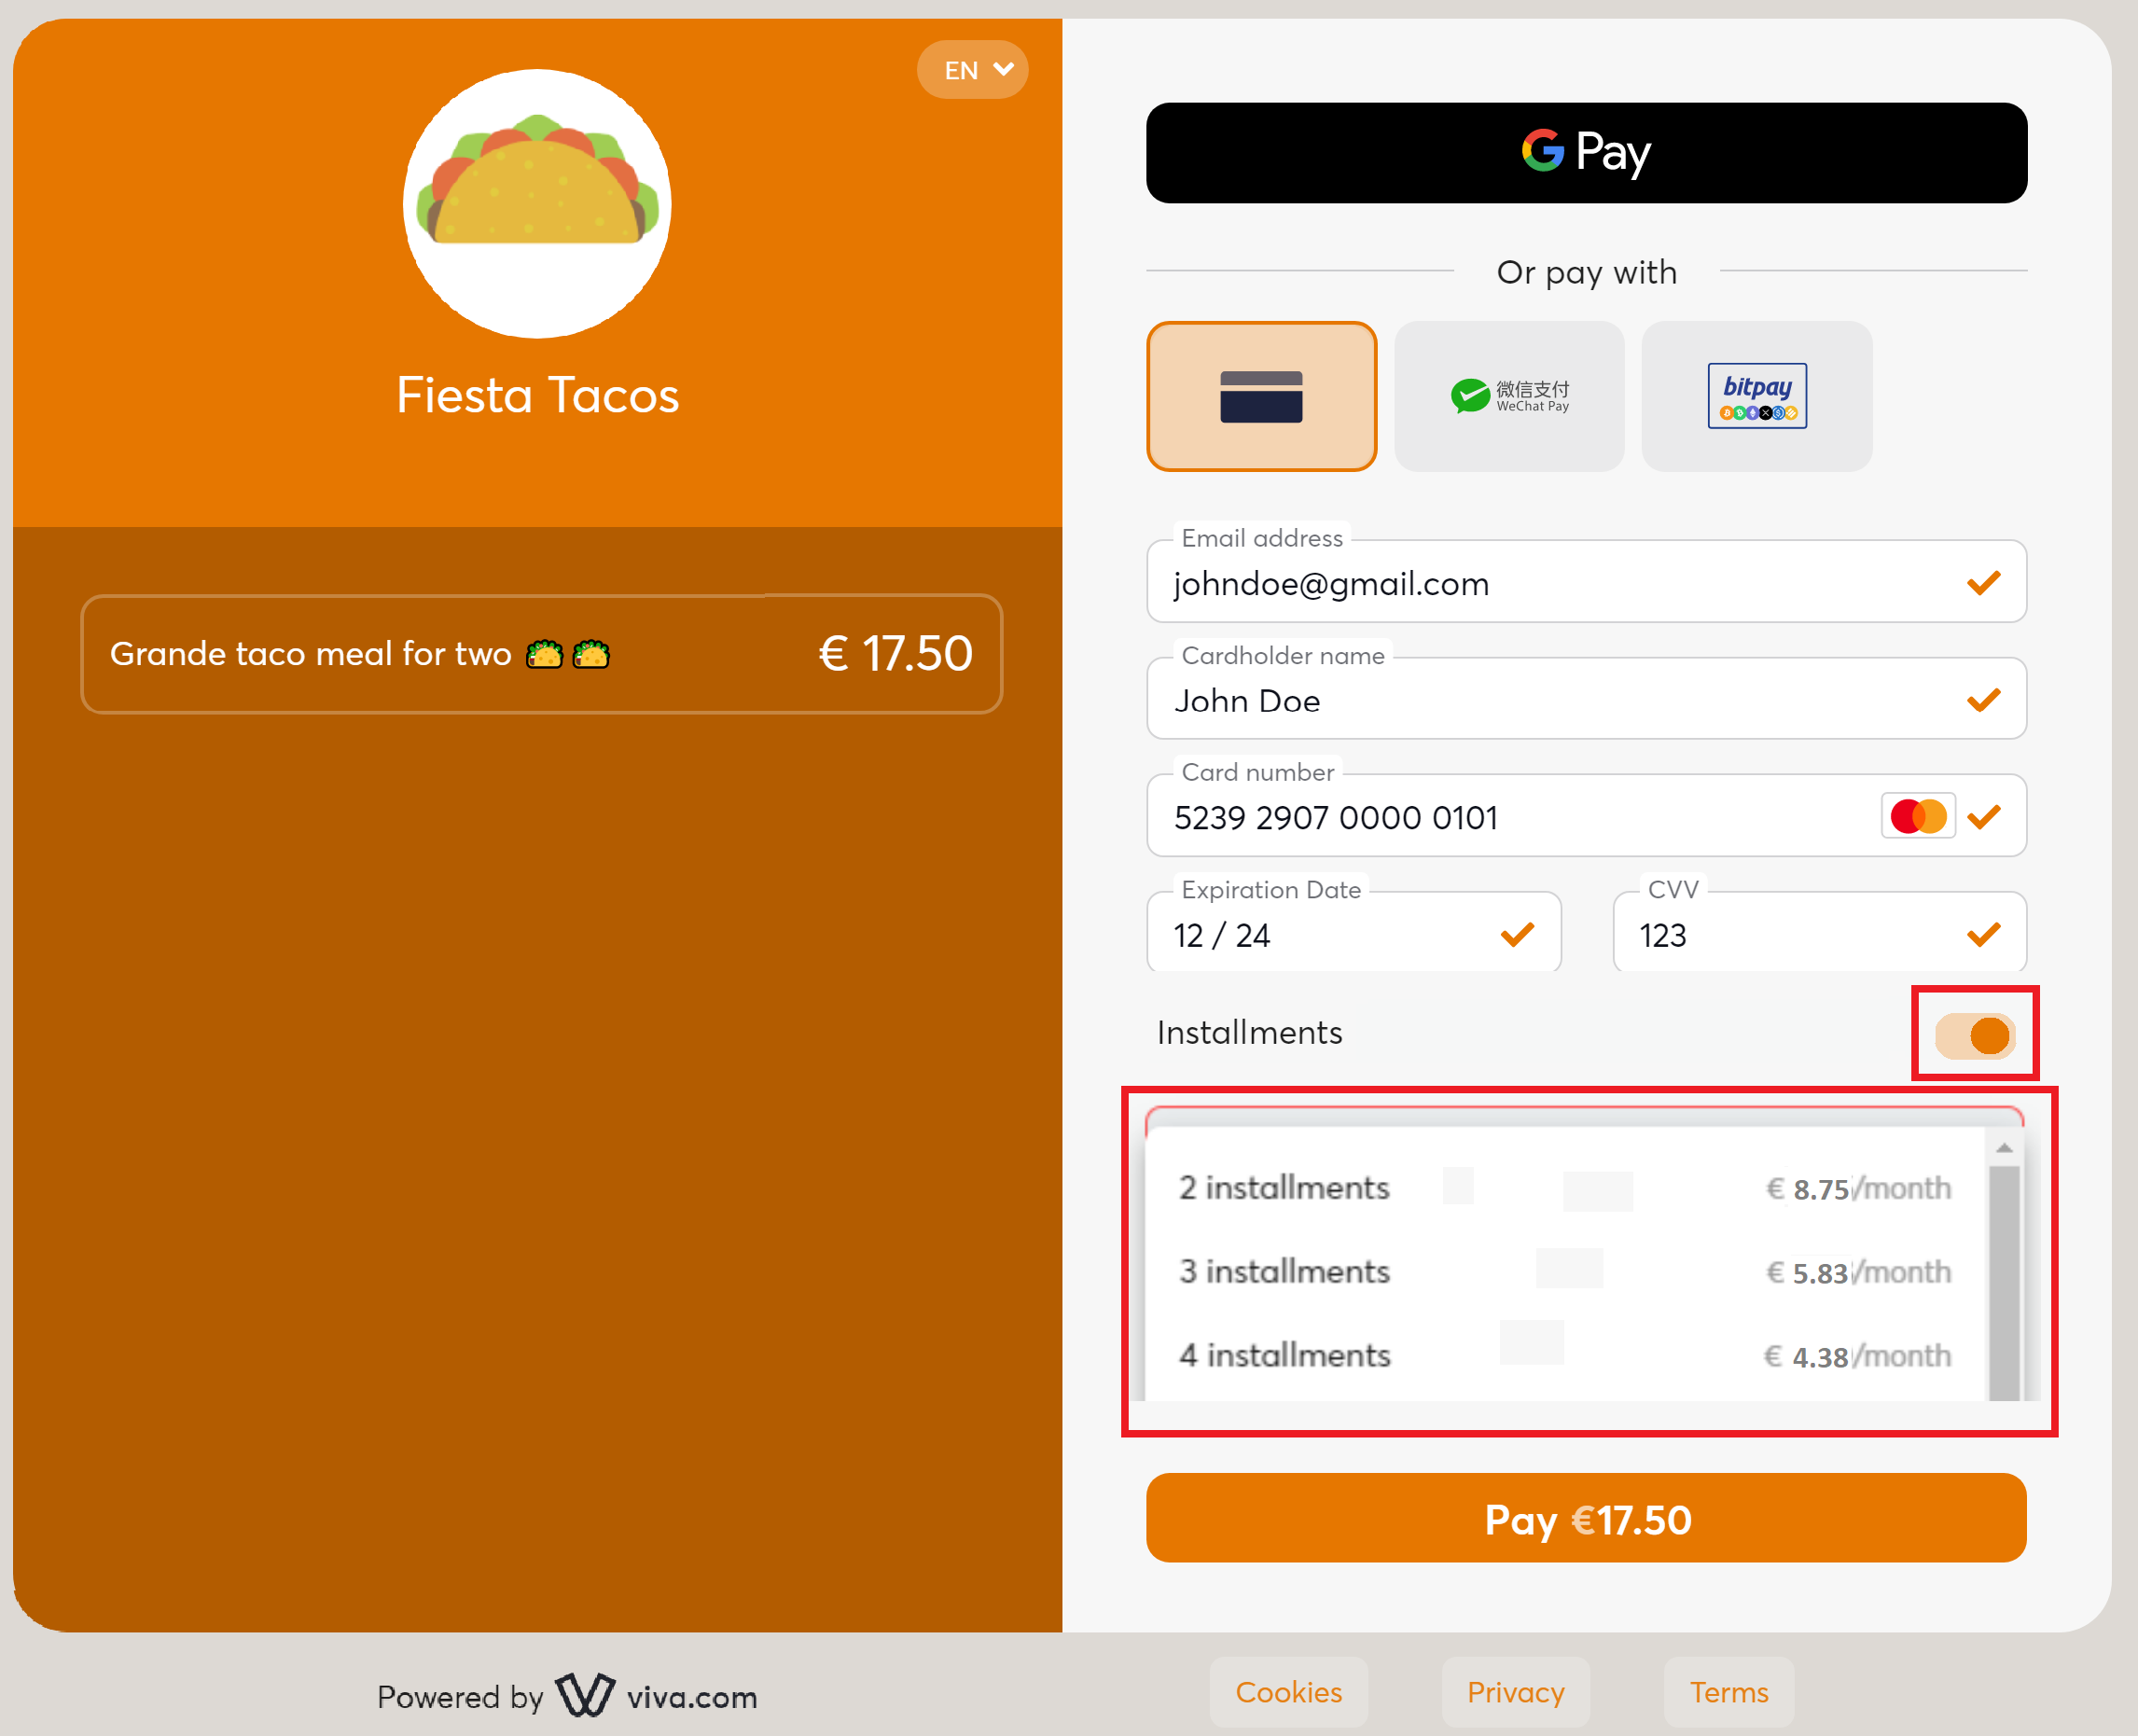This screenshot has width=2138, height=1736.
Task: Select the 3 installments option
Action: tap(1564, 1271)
